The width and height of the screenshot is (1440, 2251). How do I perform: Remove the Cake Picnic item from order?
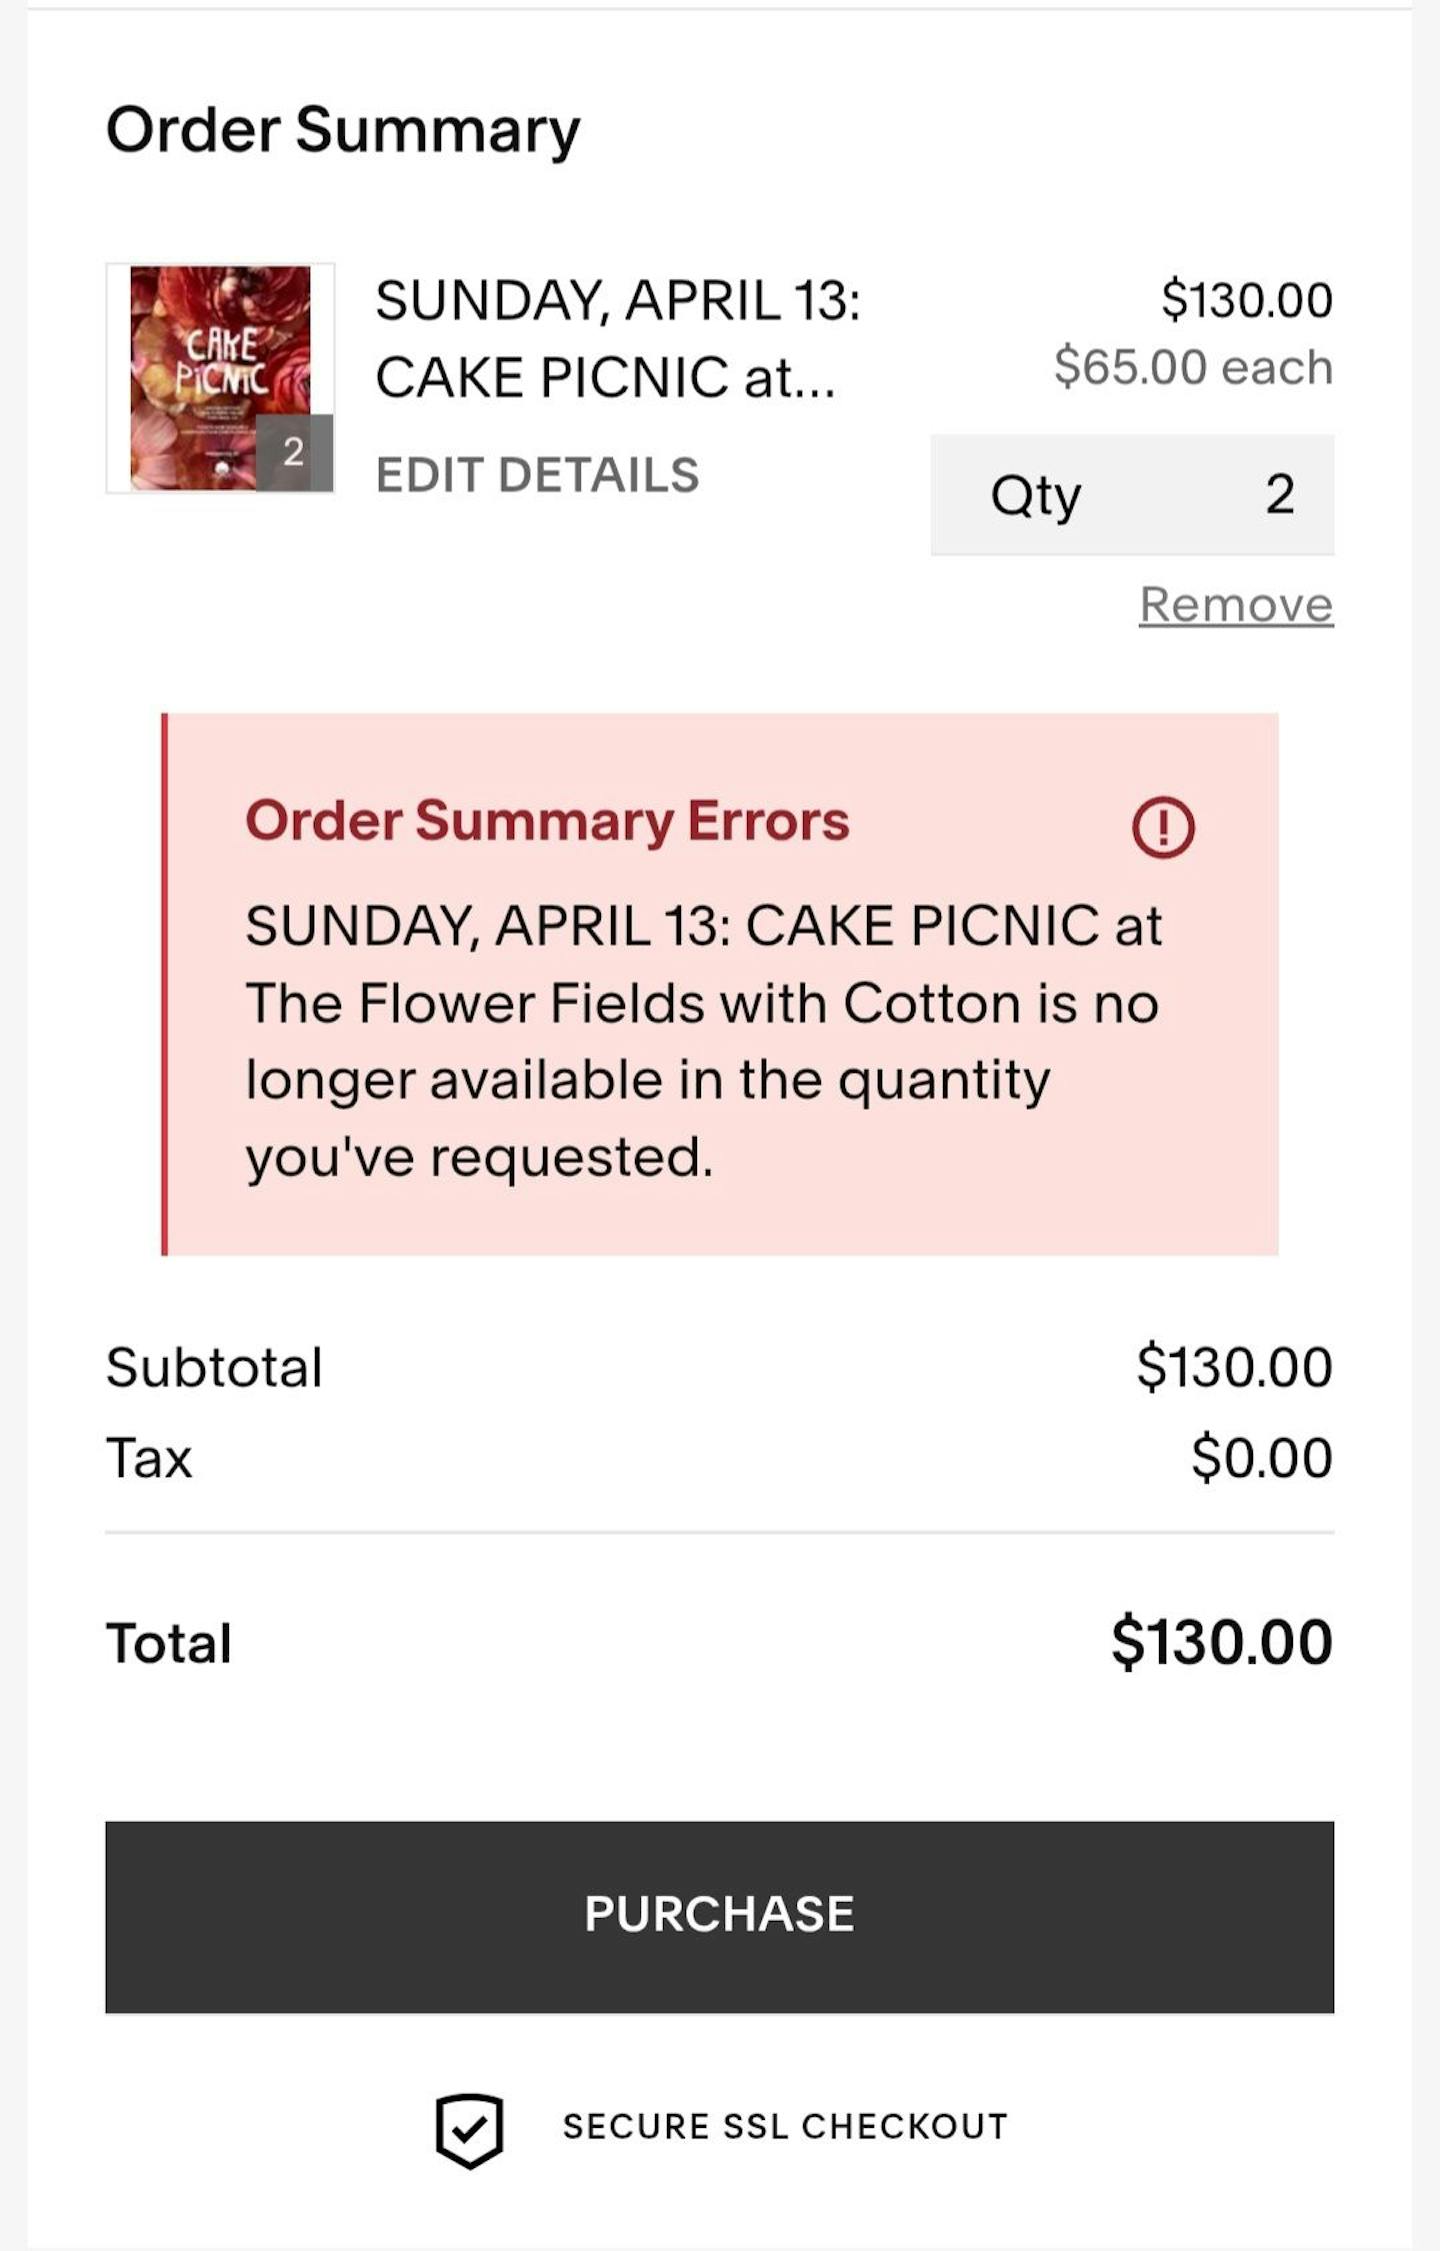1236,605
